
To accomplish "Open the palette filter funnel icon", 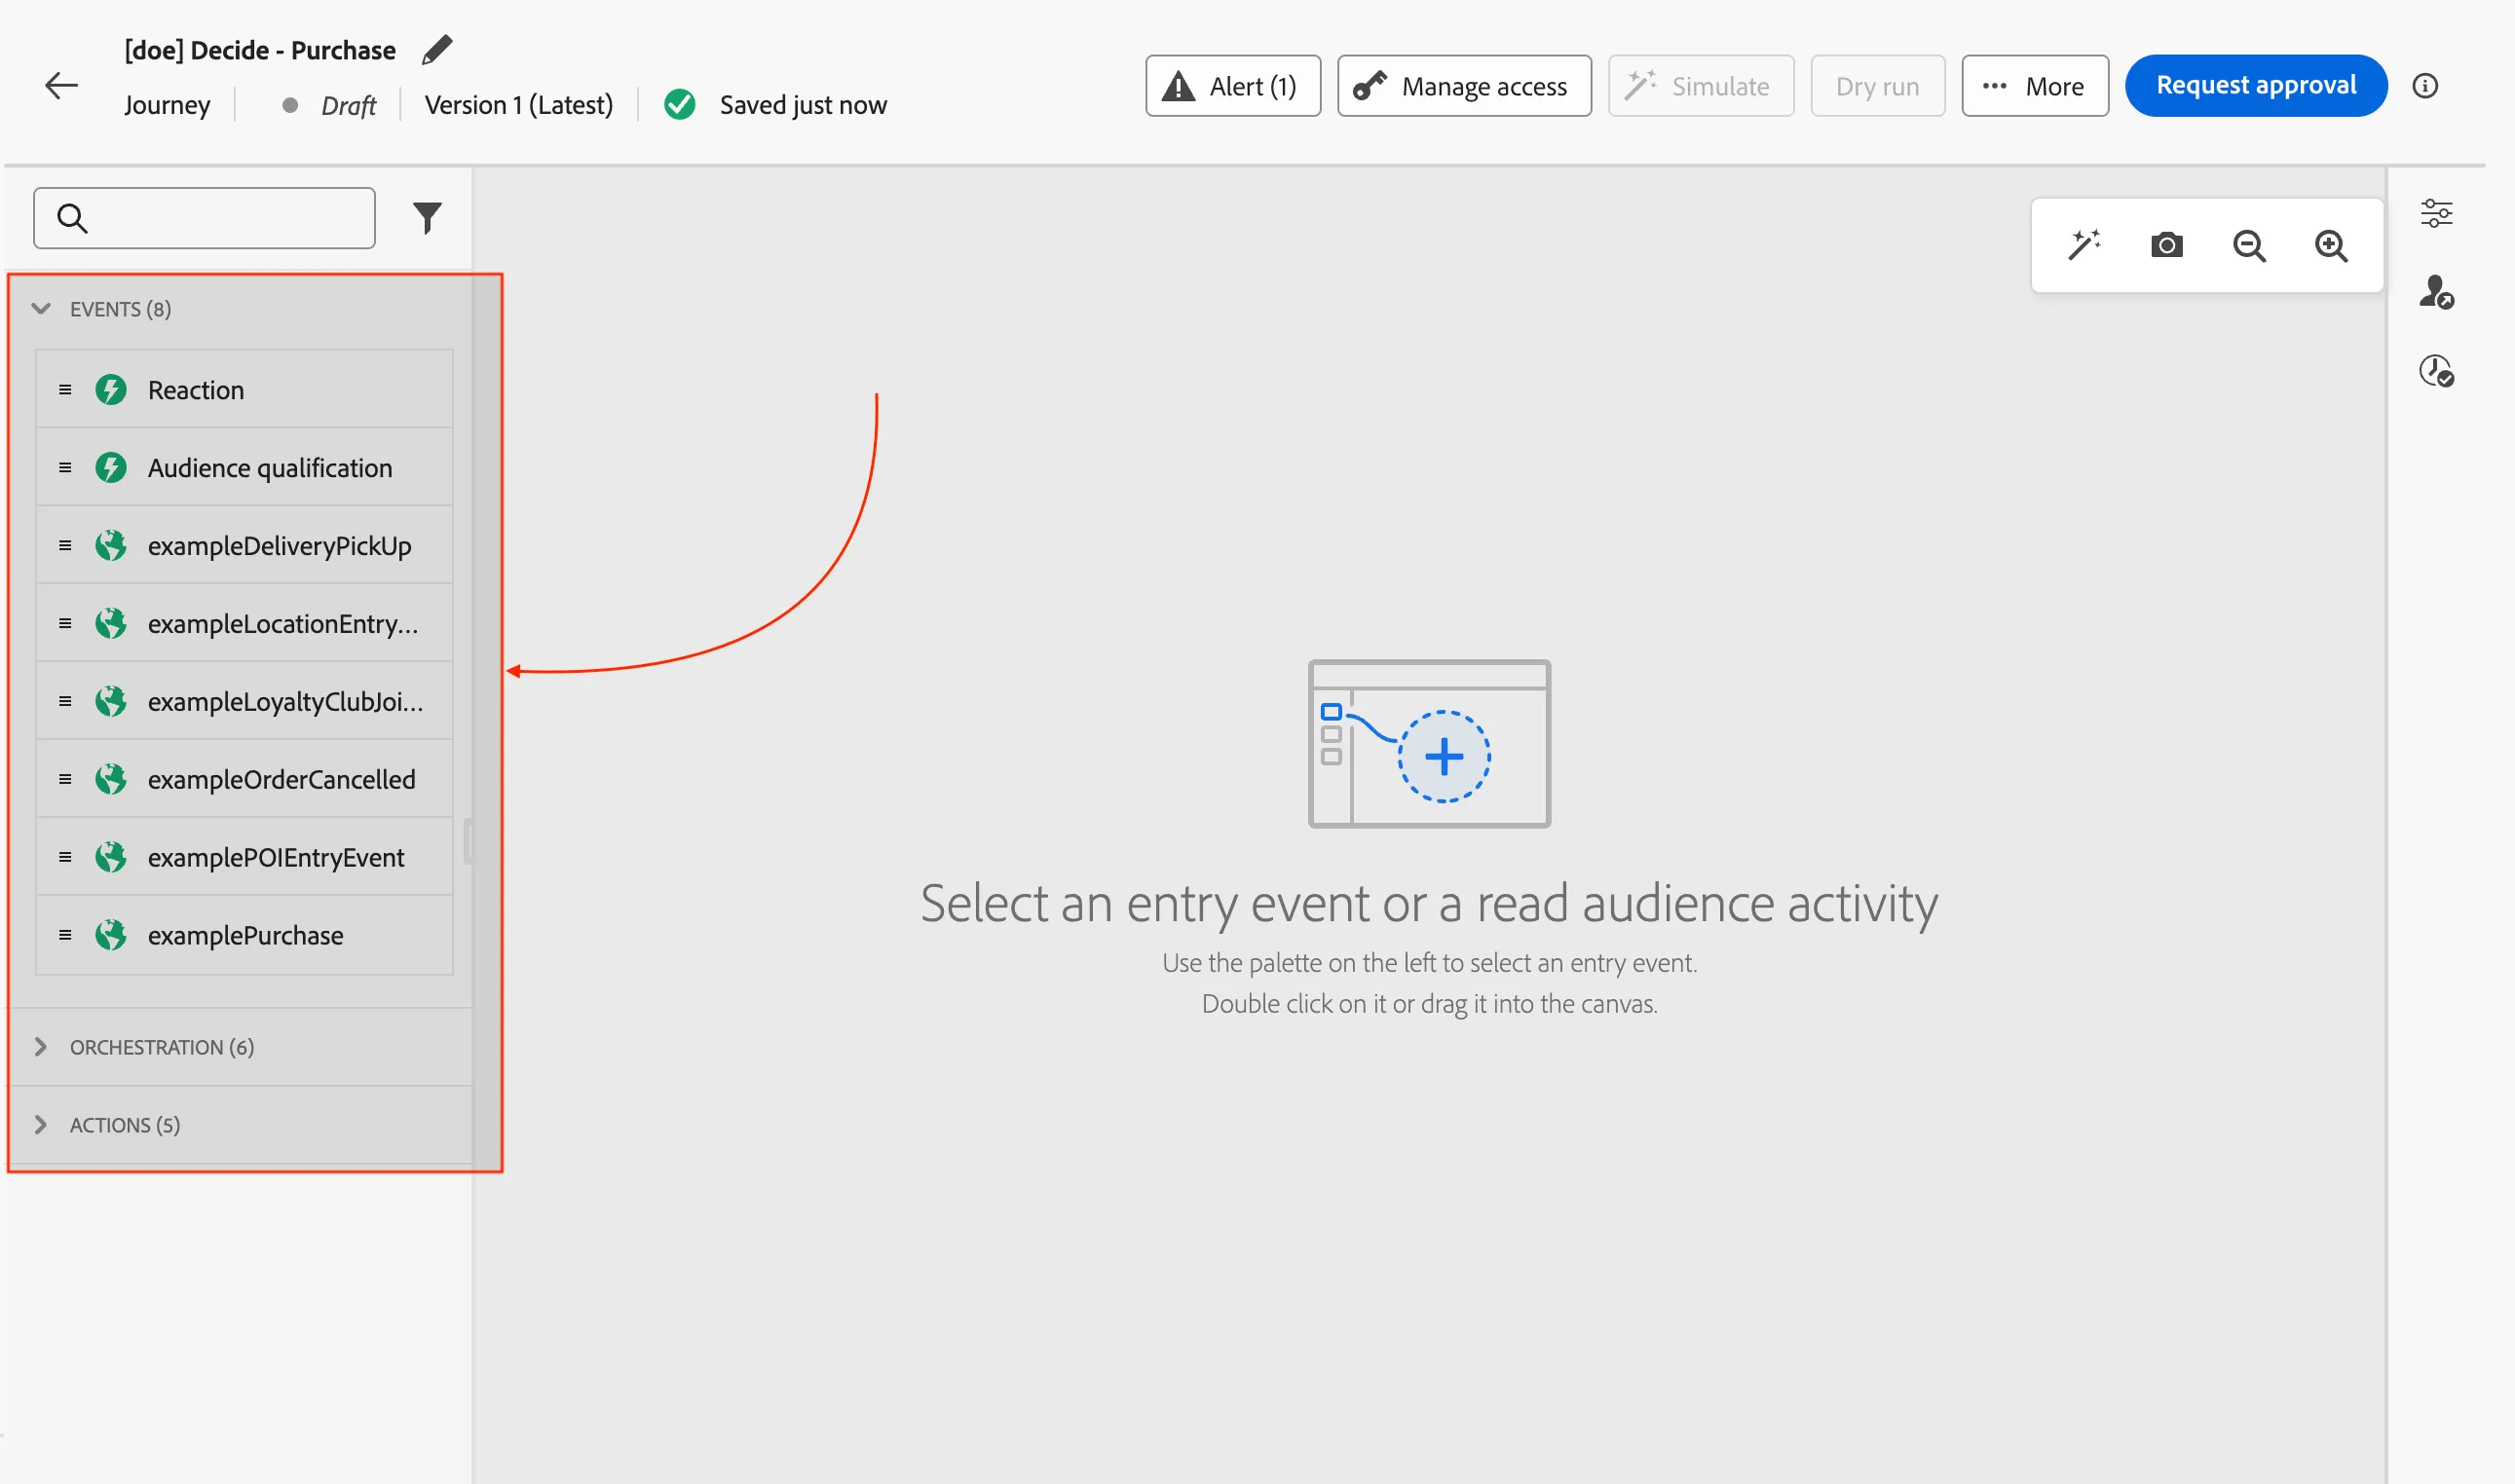I will click(427, 217).
